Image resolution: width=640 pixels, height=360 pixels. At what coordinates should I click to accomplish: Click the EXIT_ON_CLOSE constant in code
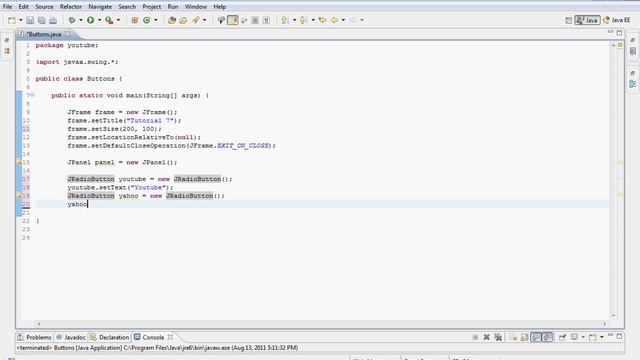click(x=243, y=146)
